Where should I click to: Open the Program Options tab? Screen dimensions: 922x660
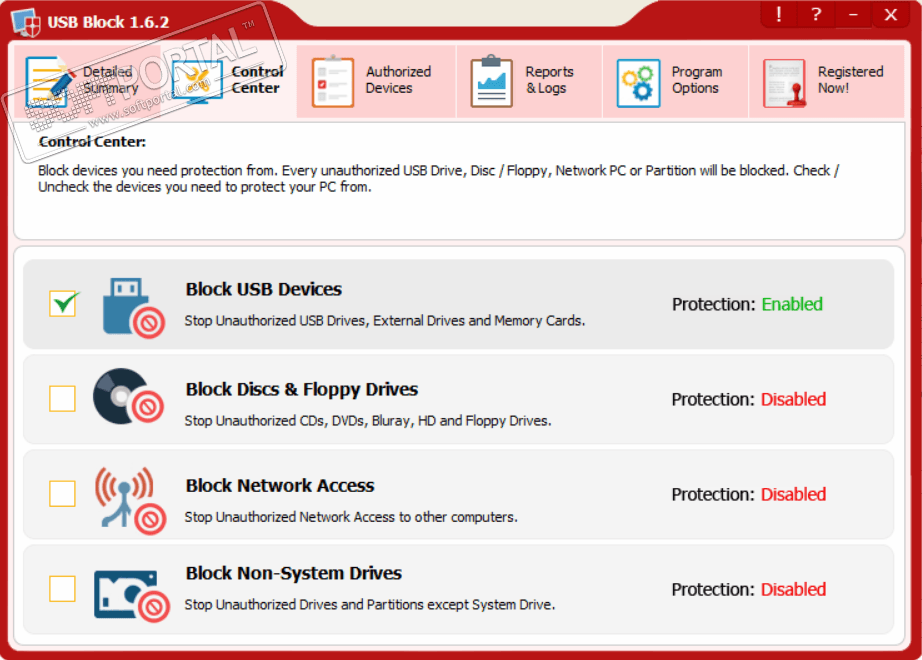pyautogui.click(x=675, y=81)
